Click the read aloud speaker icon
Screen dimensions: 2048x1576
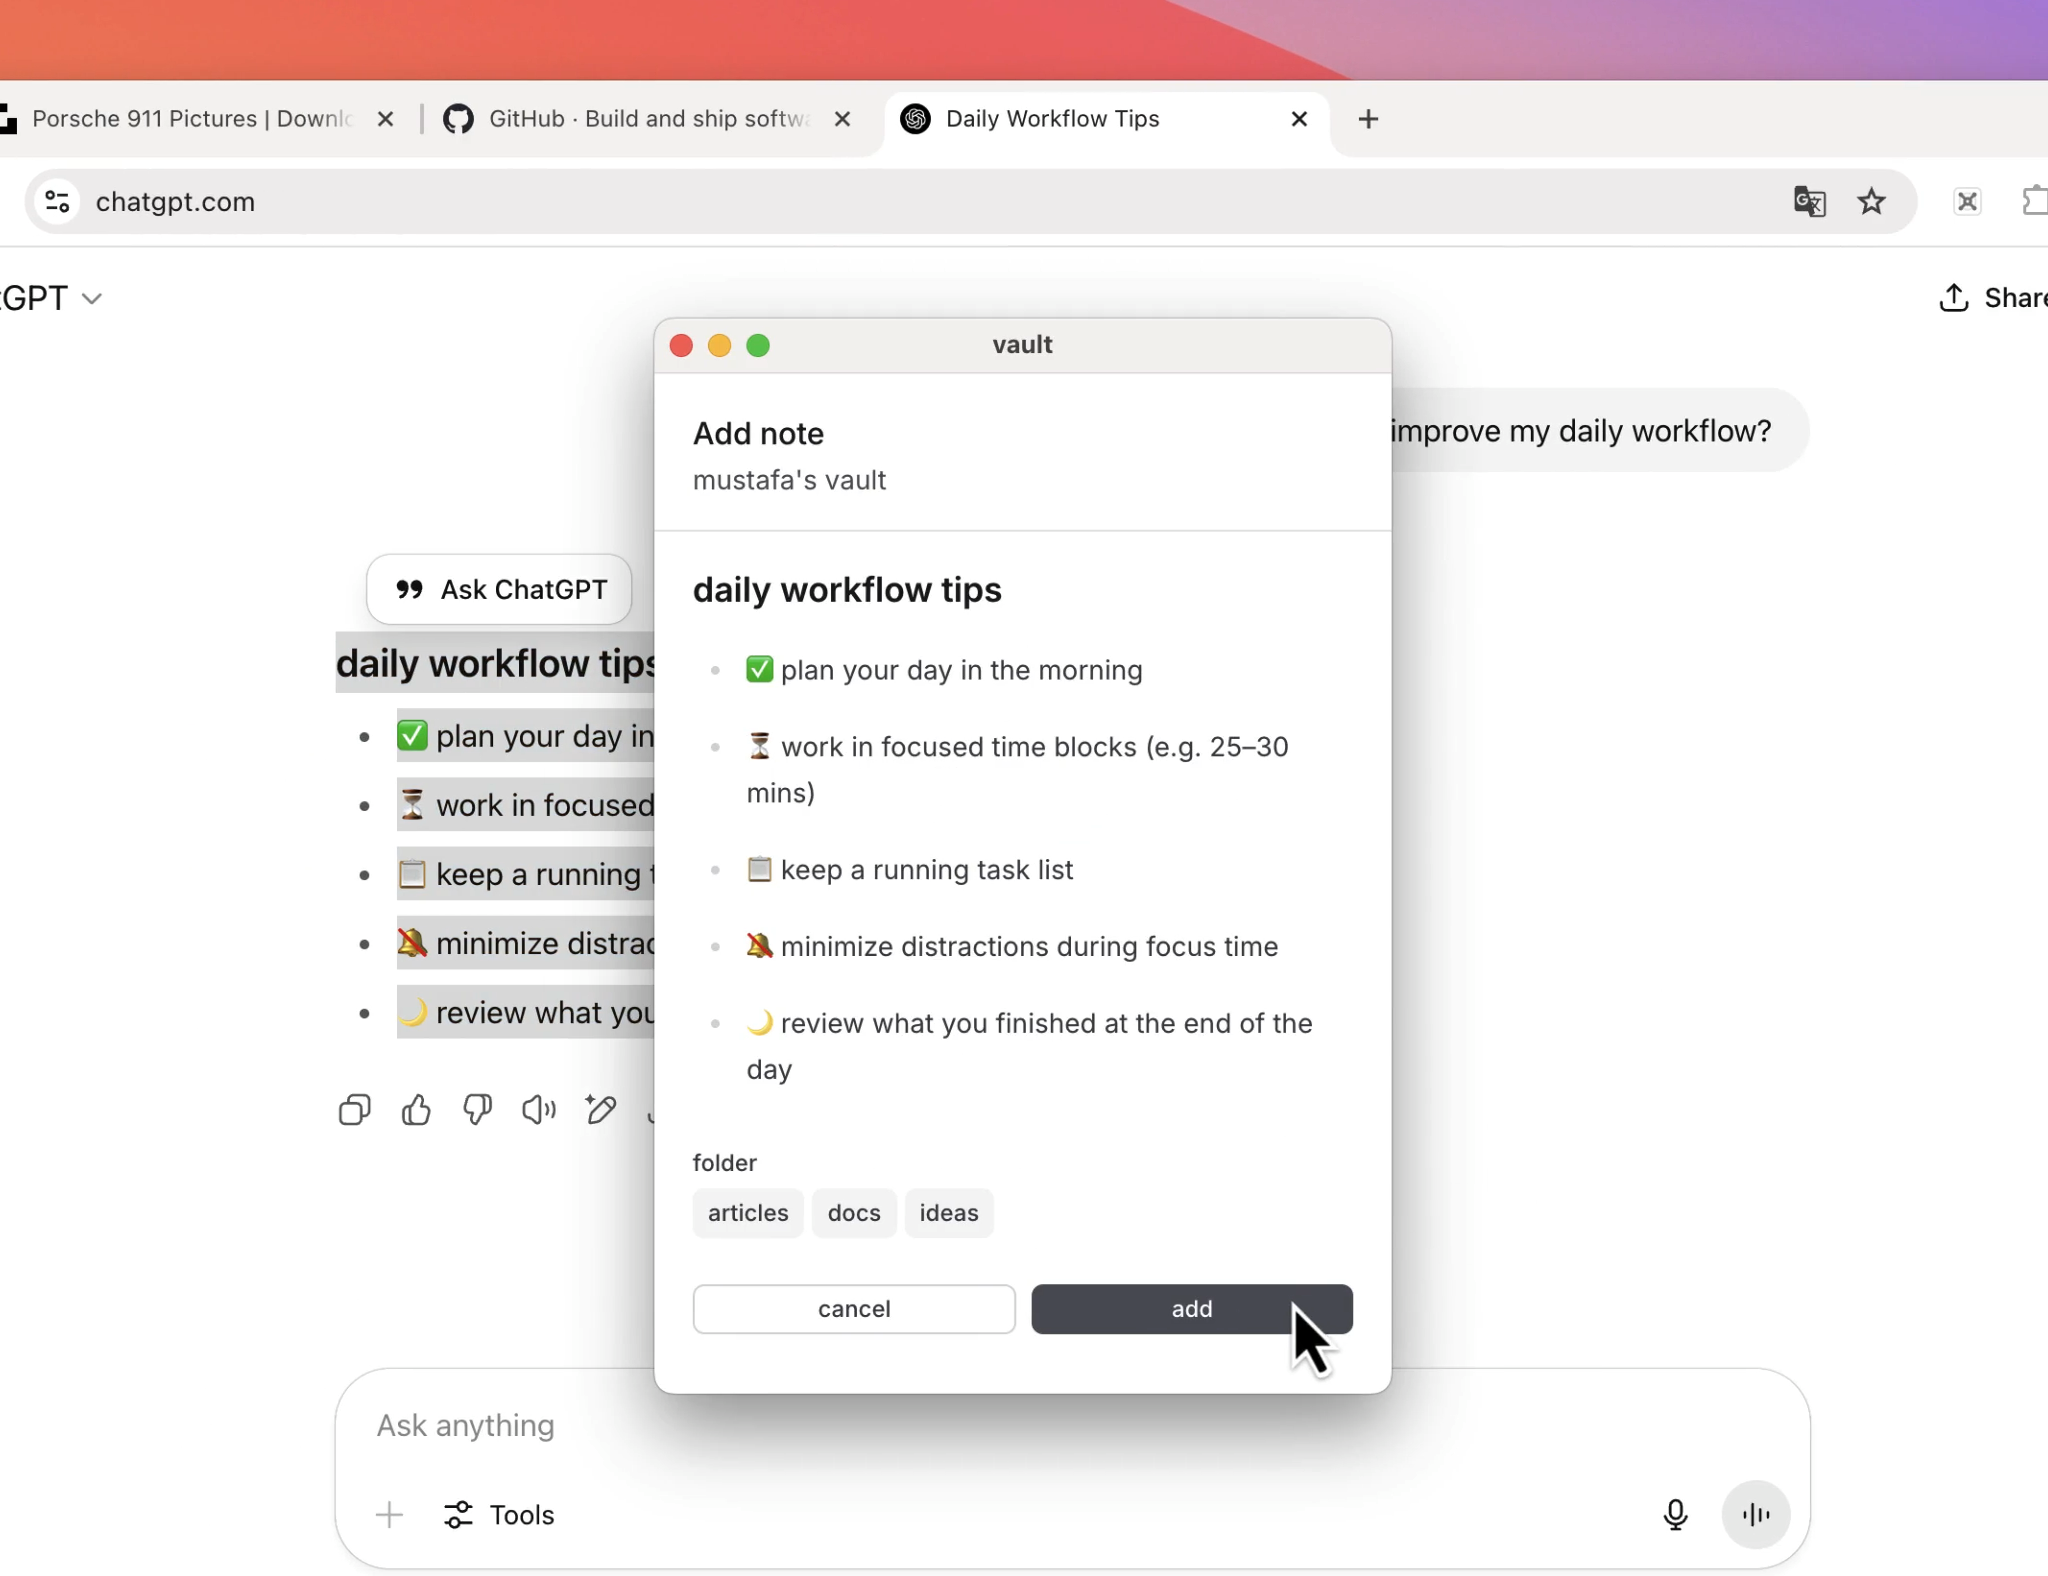539,1110
